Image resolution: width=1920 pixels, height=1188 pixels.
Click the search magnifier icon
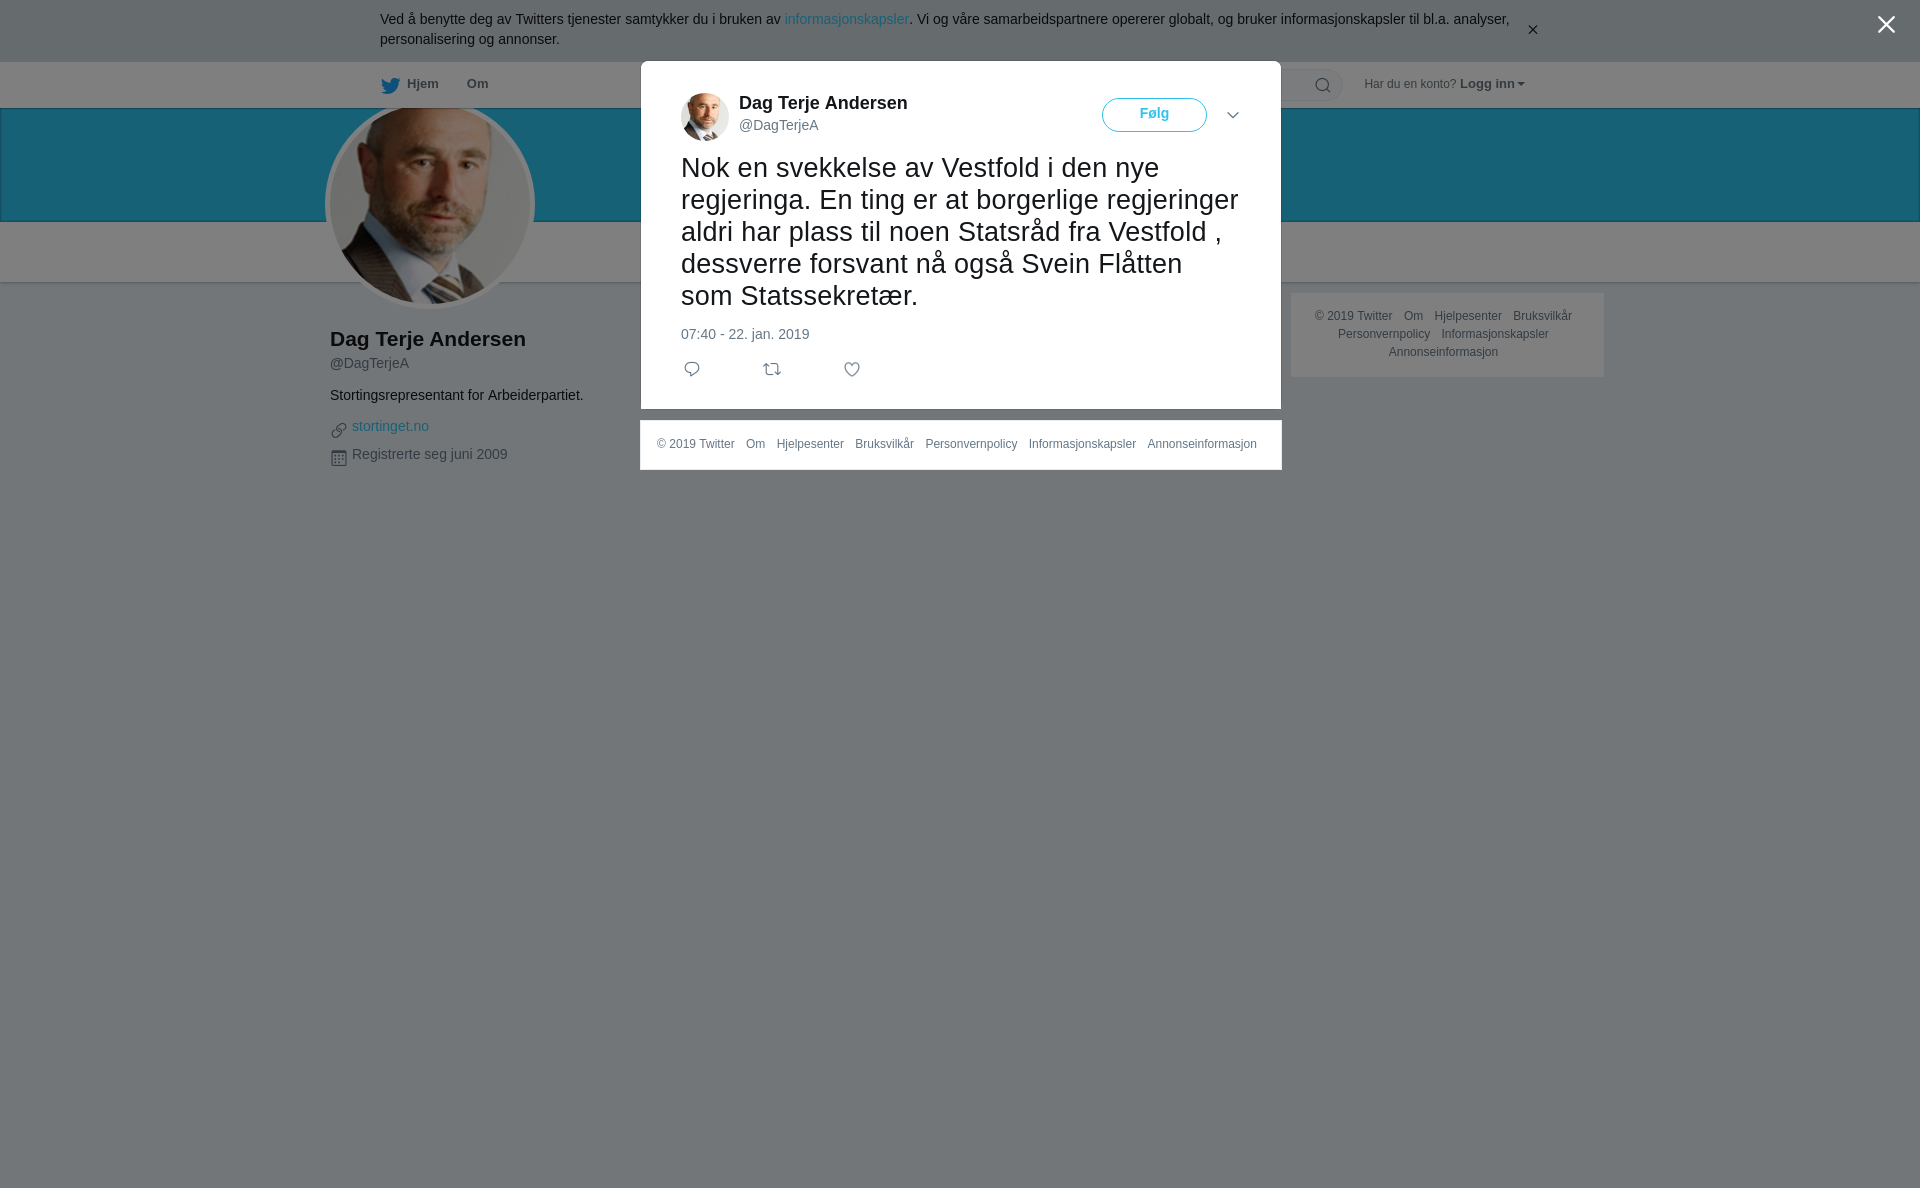coord(1323,85)
